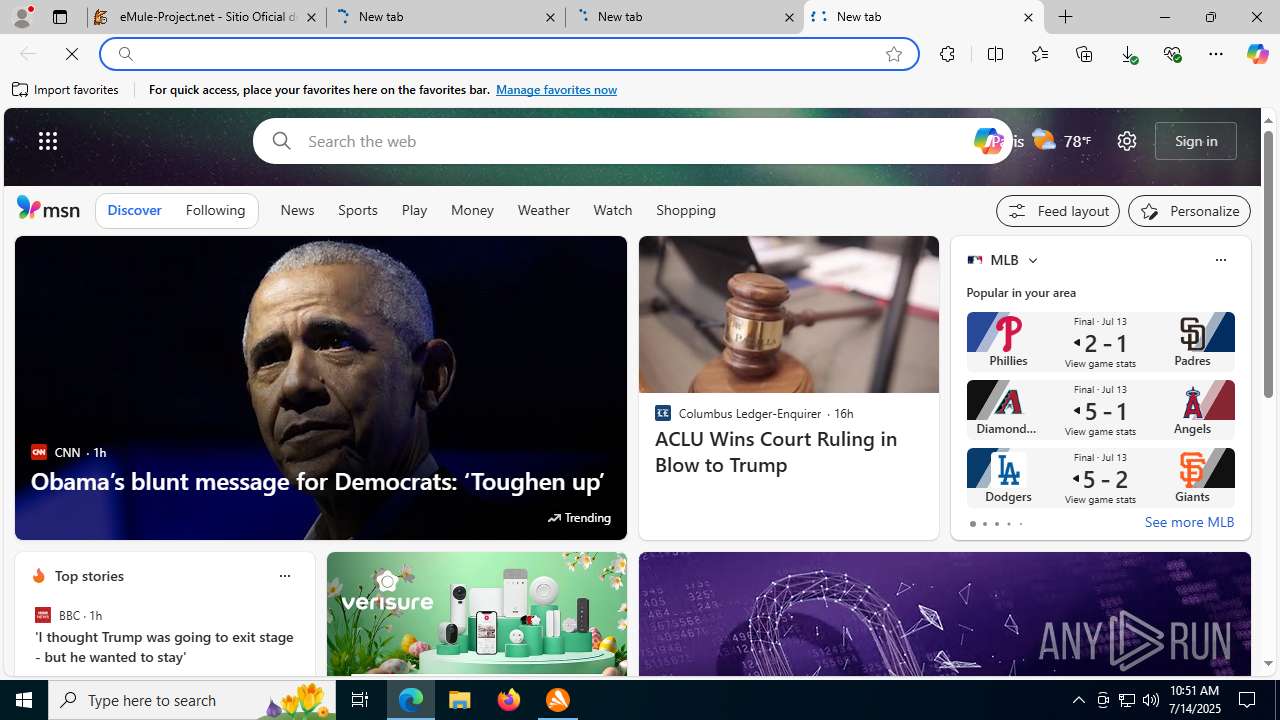Click the See more MLB link
The width and height of the screenshot is (1280, 720).
pyautogui.click(x=1189, y=522)
